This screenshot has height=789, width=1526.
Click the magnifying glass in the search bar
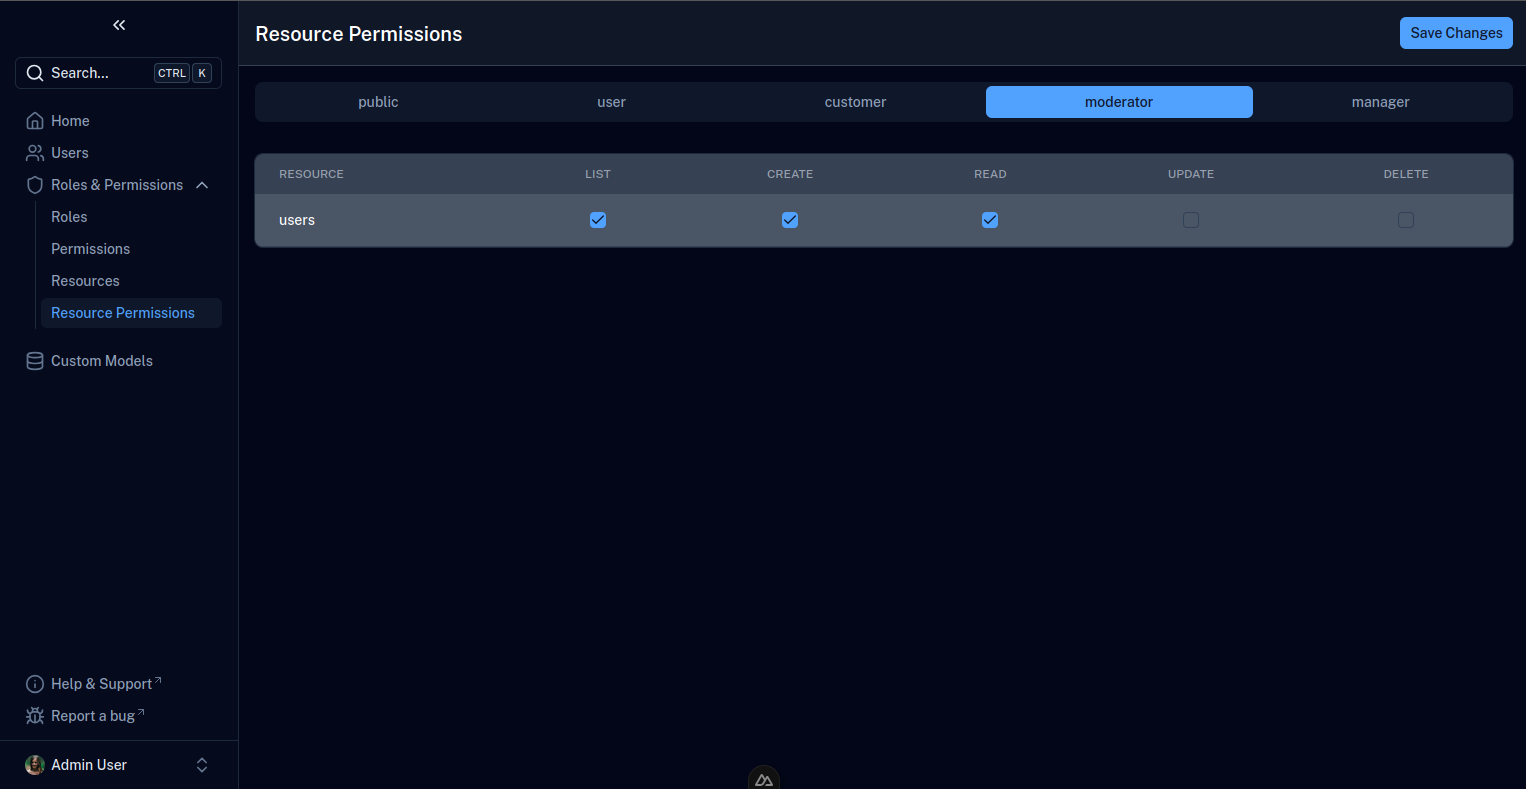pos(35,72)
